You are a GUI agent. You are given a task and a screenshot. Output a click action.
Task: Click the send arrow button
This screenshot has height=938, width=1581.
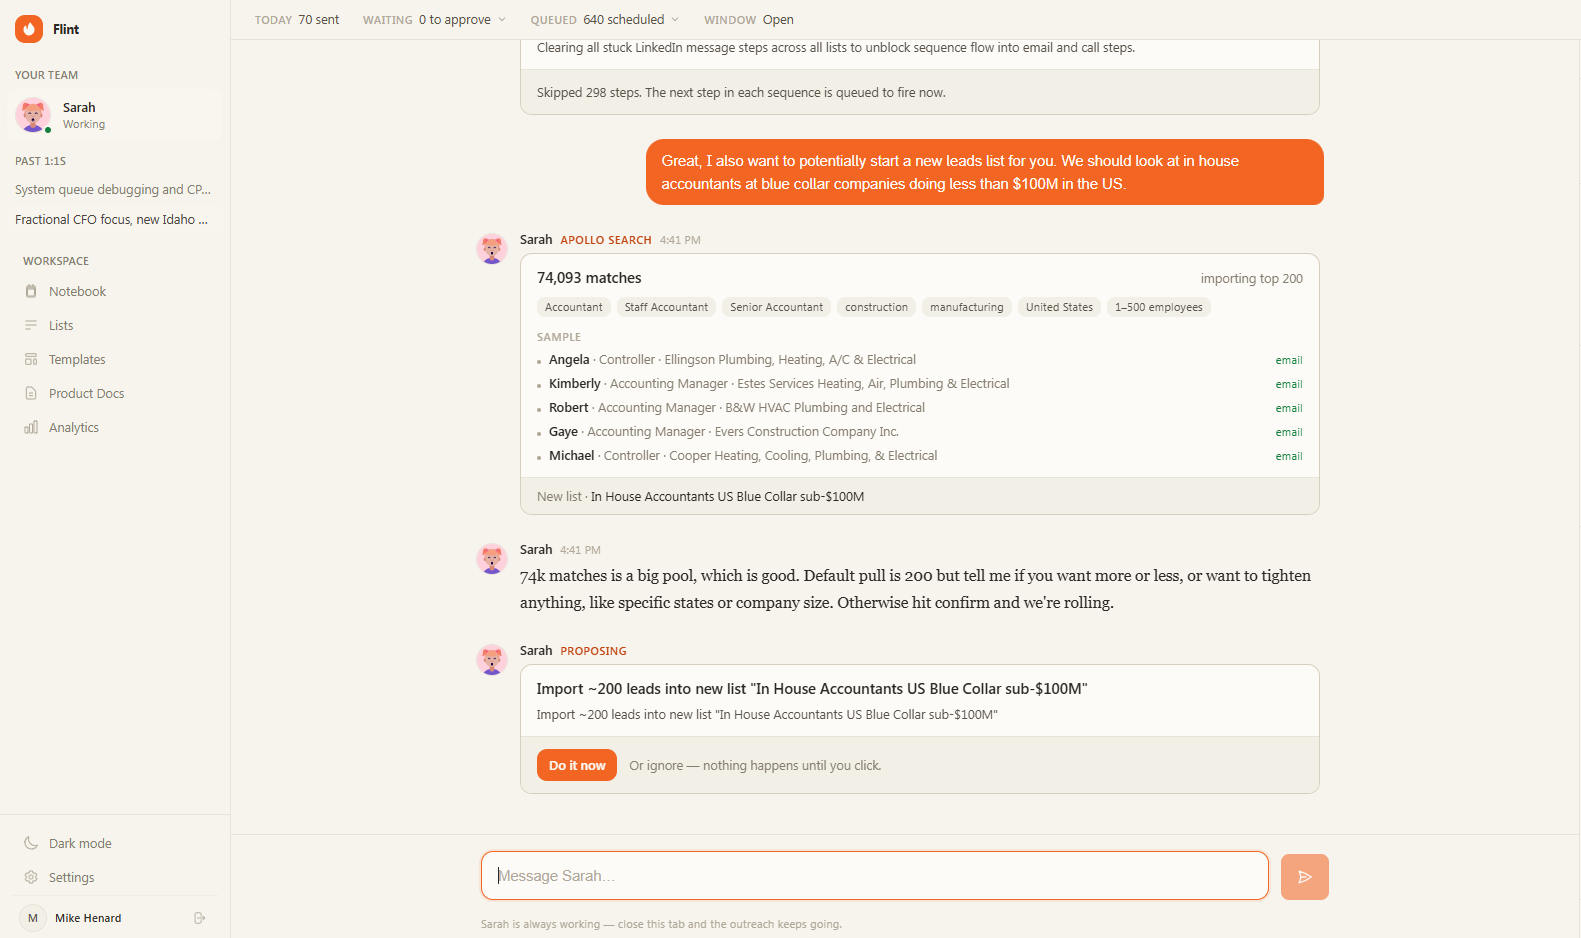click(x=1305, y=877)
